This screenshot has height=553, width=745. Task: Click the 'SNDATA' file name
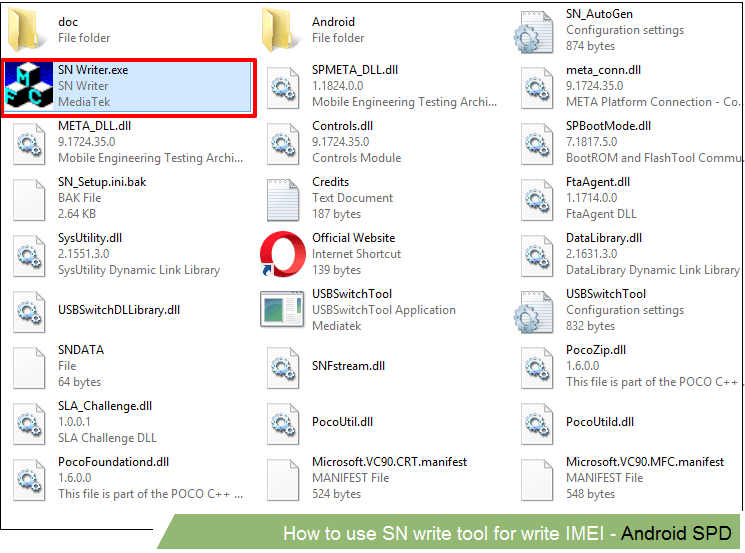pos(81,350)
